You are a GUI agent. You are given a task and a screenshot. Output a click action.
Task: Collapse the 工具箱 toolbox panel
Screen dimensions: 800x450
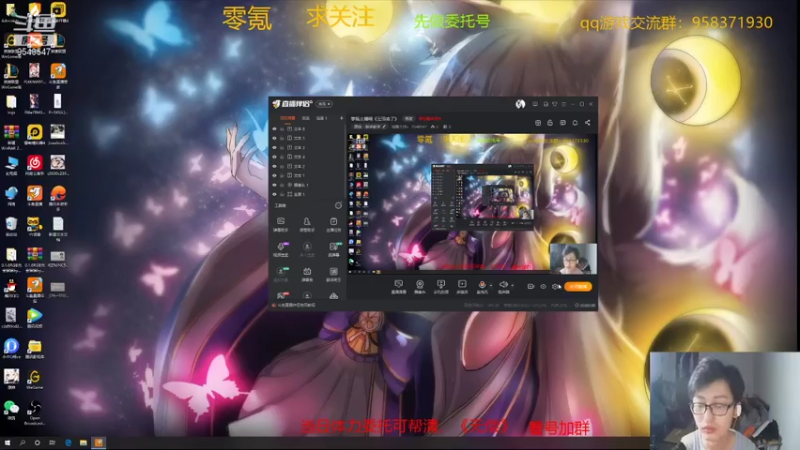tap(338, 206)
